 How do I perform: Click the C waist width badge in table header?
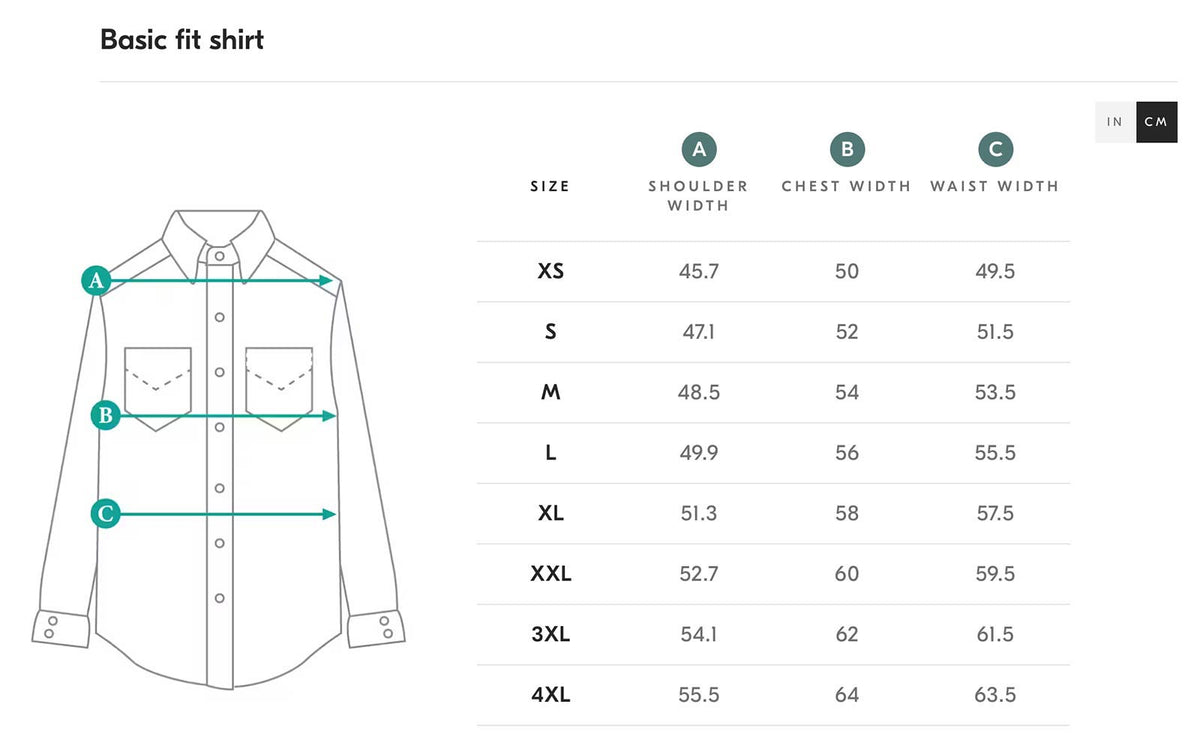995,150
